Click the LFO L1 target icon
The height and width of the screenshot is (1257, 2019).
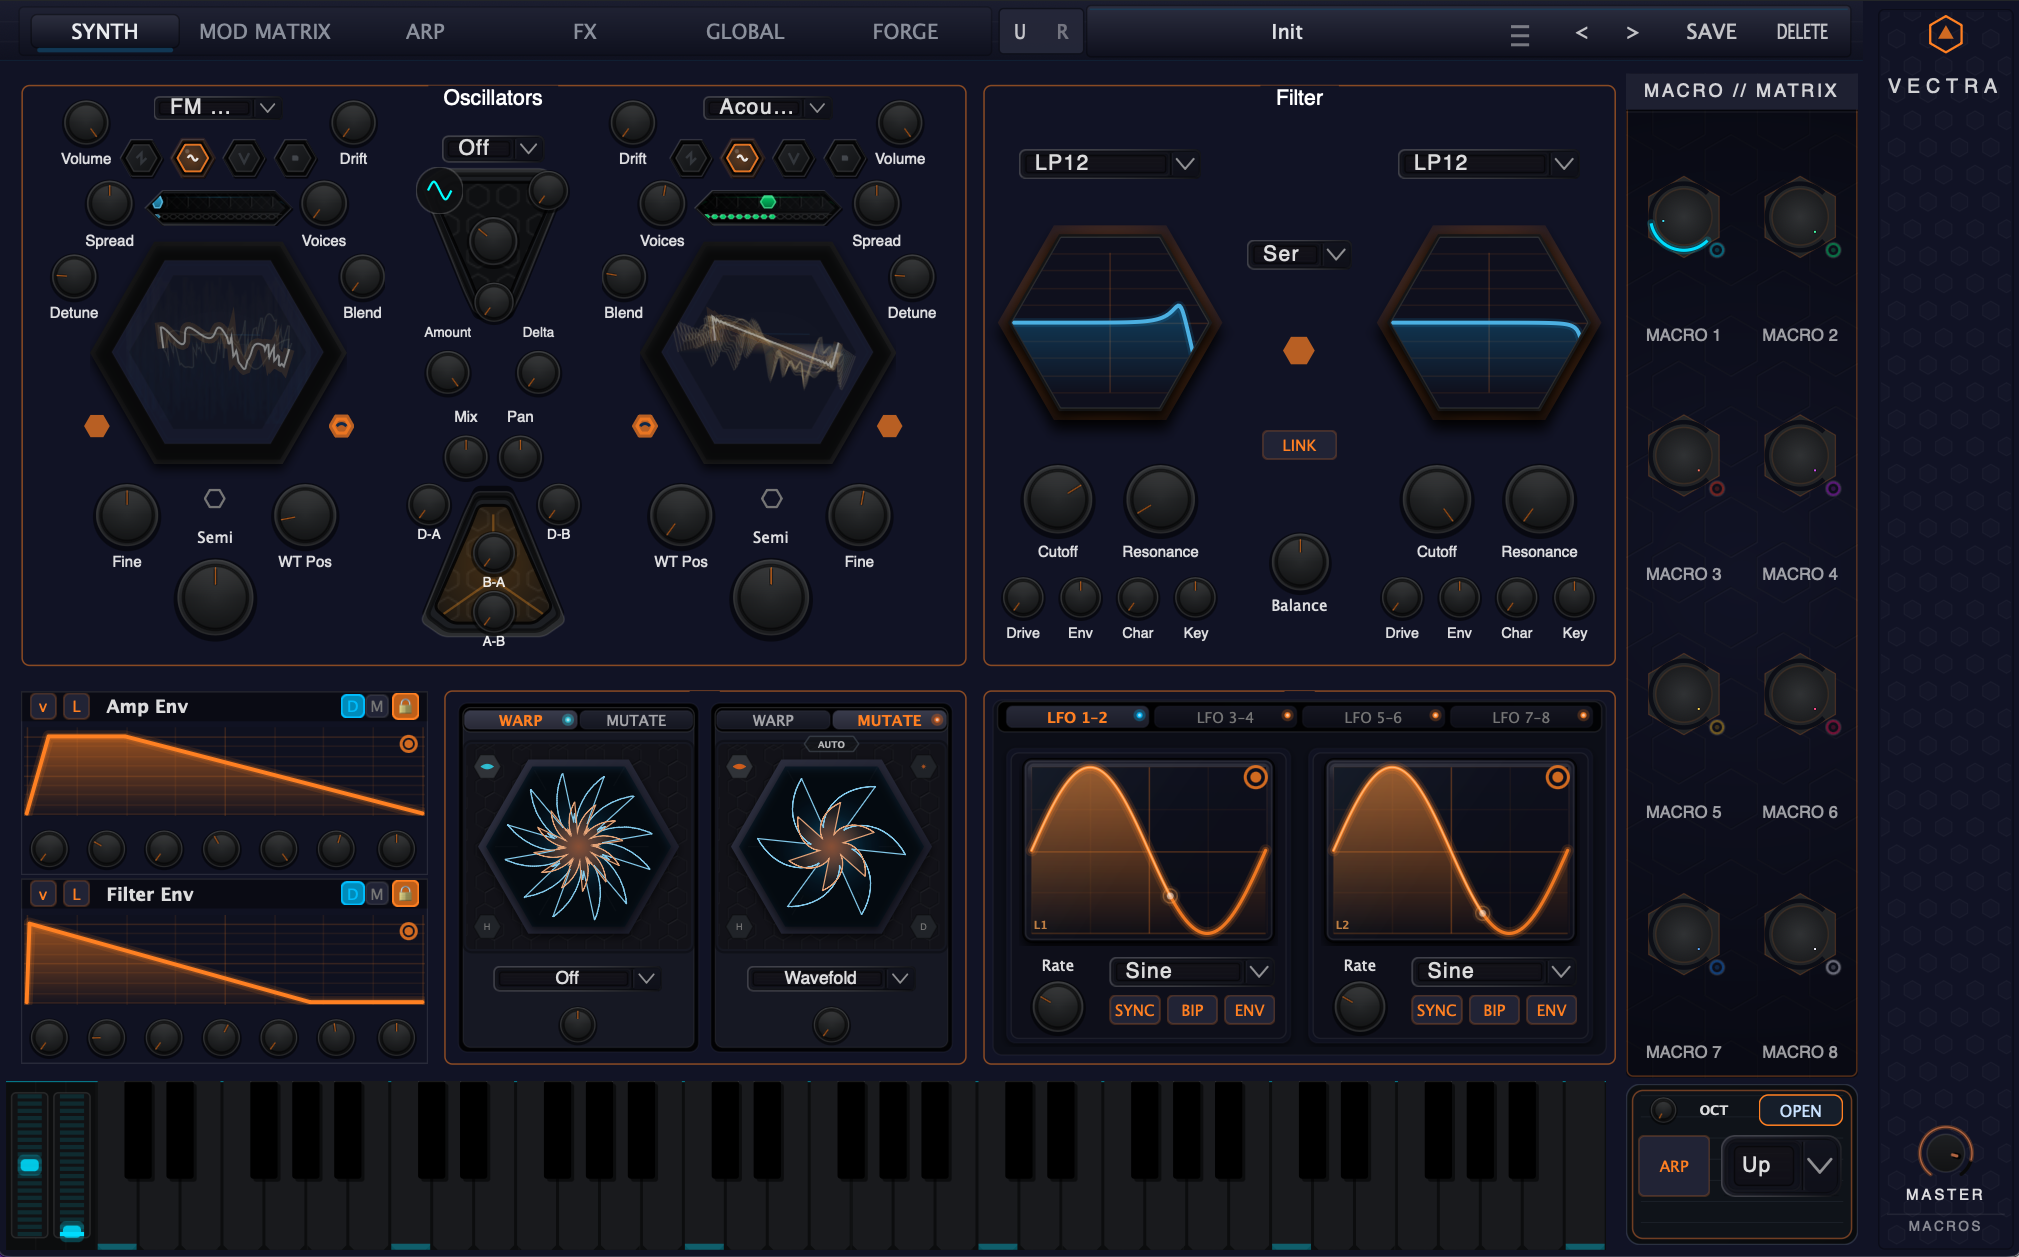[1255, 777]
